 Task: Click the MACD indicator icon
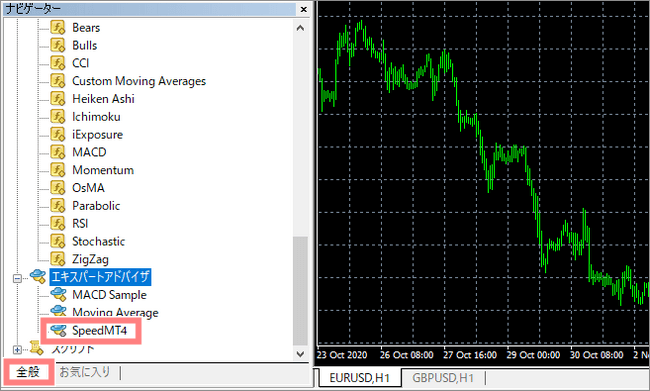(58, 152)
